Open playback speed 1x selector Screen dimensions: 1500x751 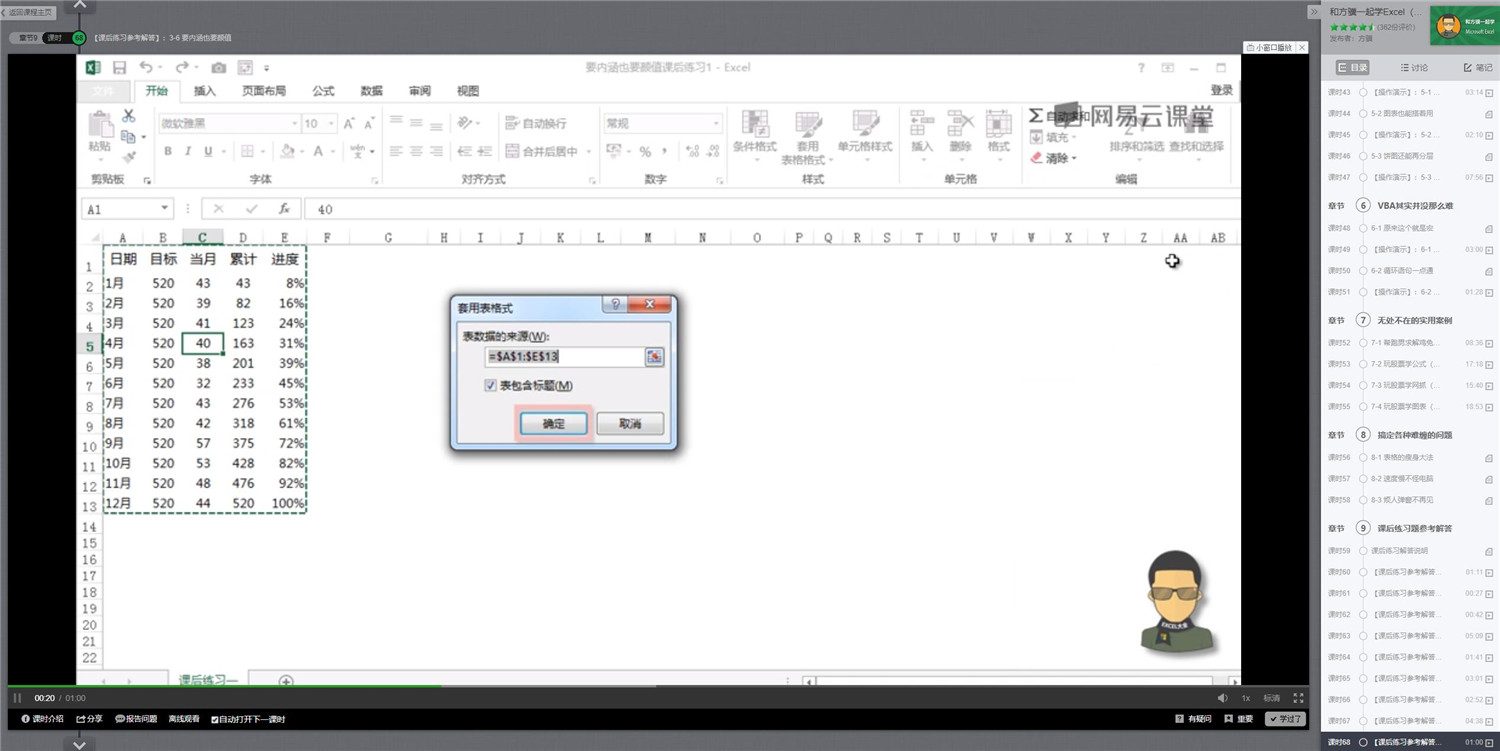[1246, 698]
